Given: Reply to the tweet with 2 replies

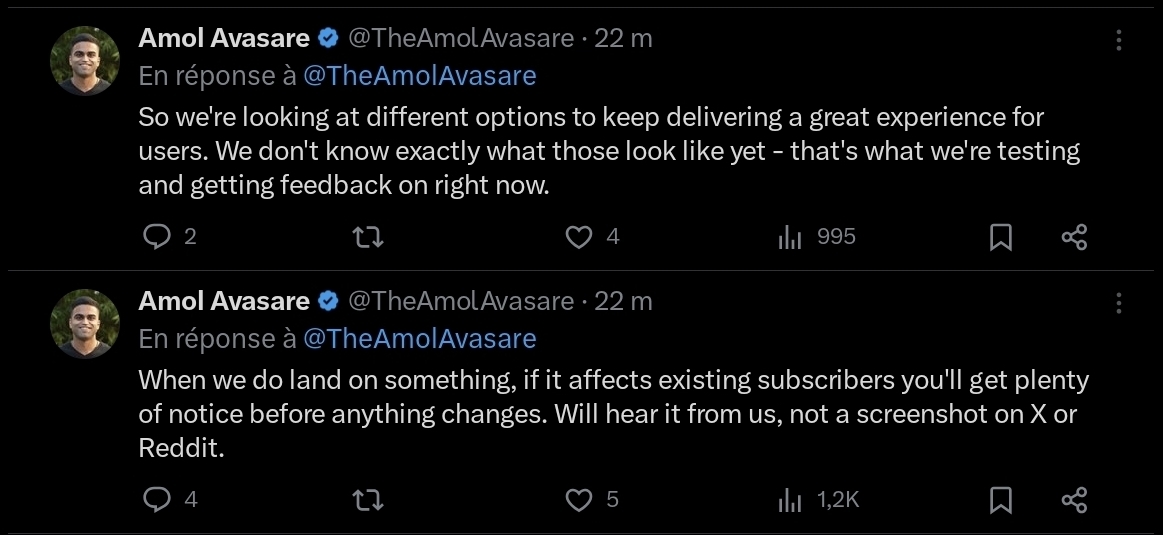Looking at the screenshot, I should tap(158, 237).
